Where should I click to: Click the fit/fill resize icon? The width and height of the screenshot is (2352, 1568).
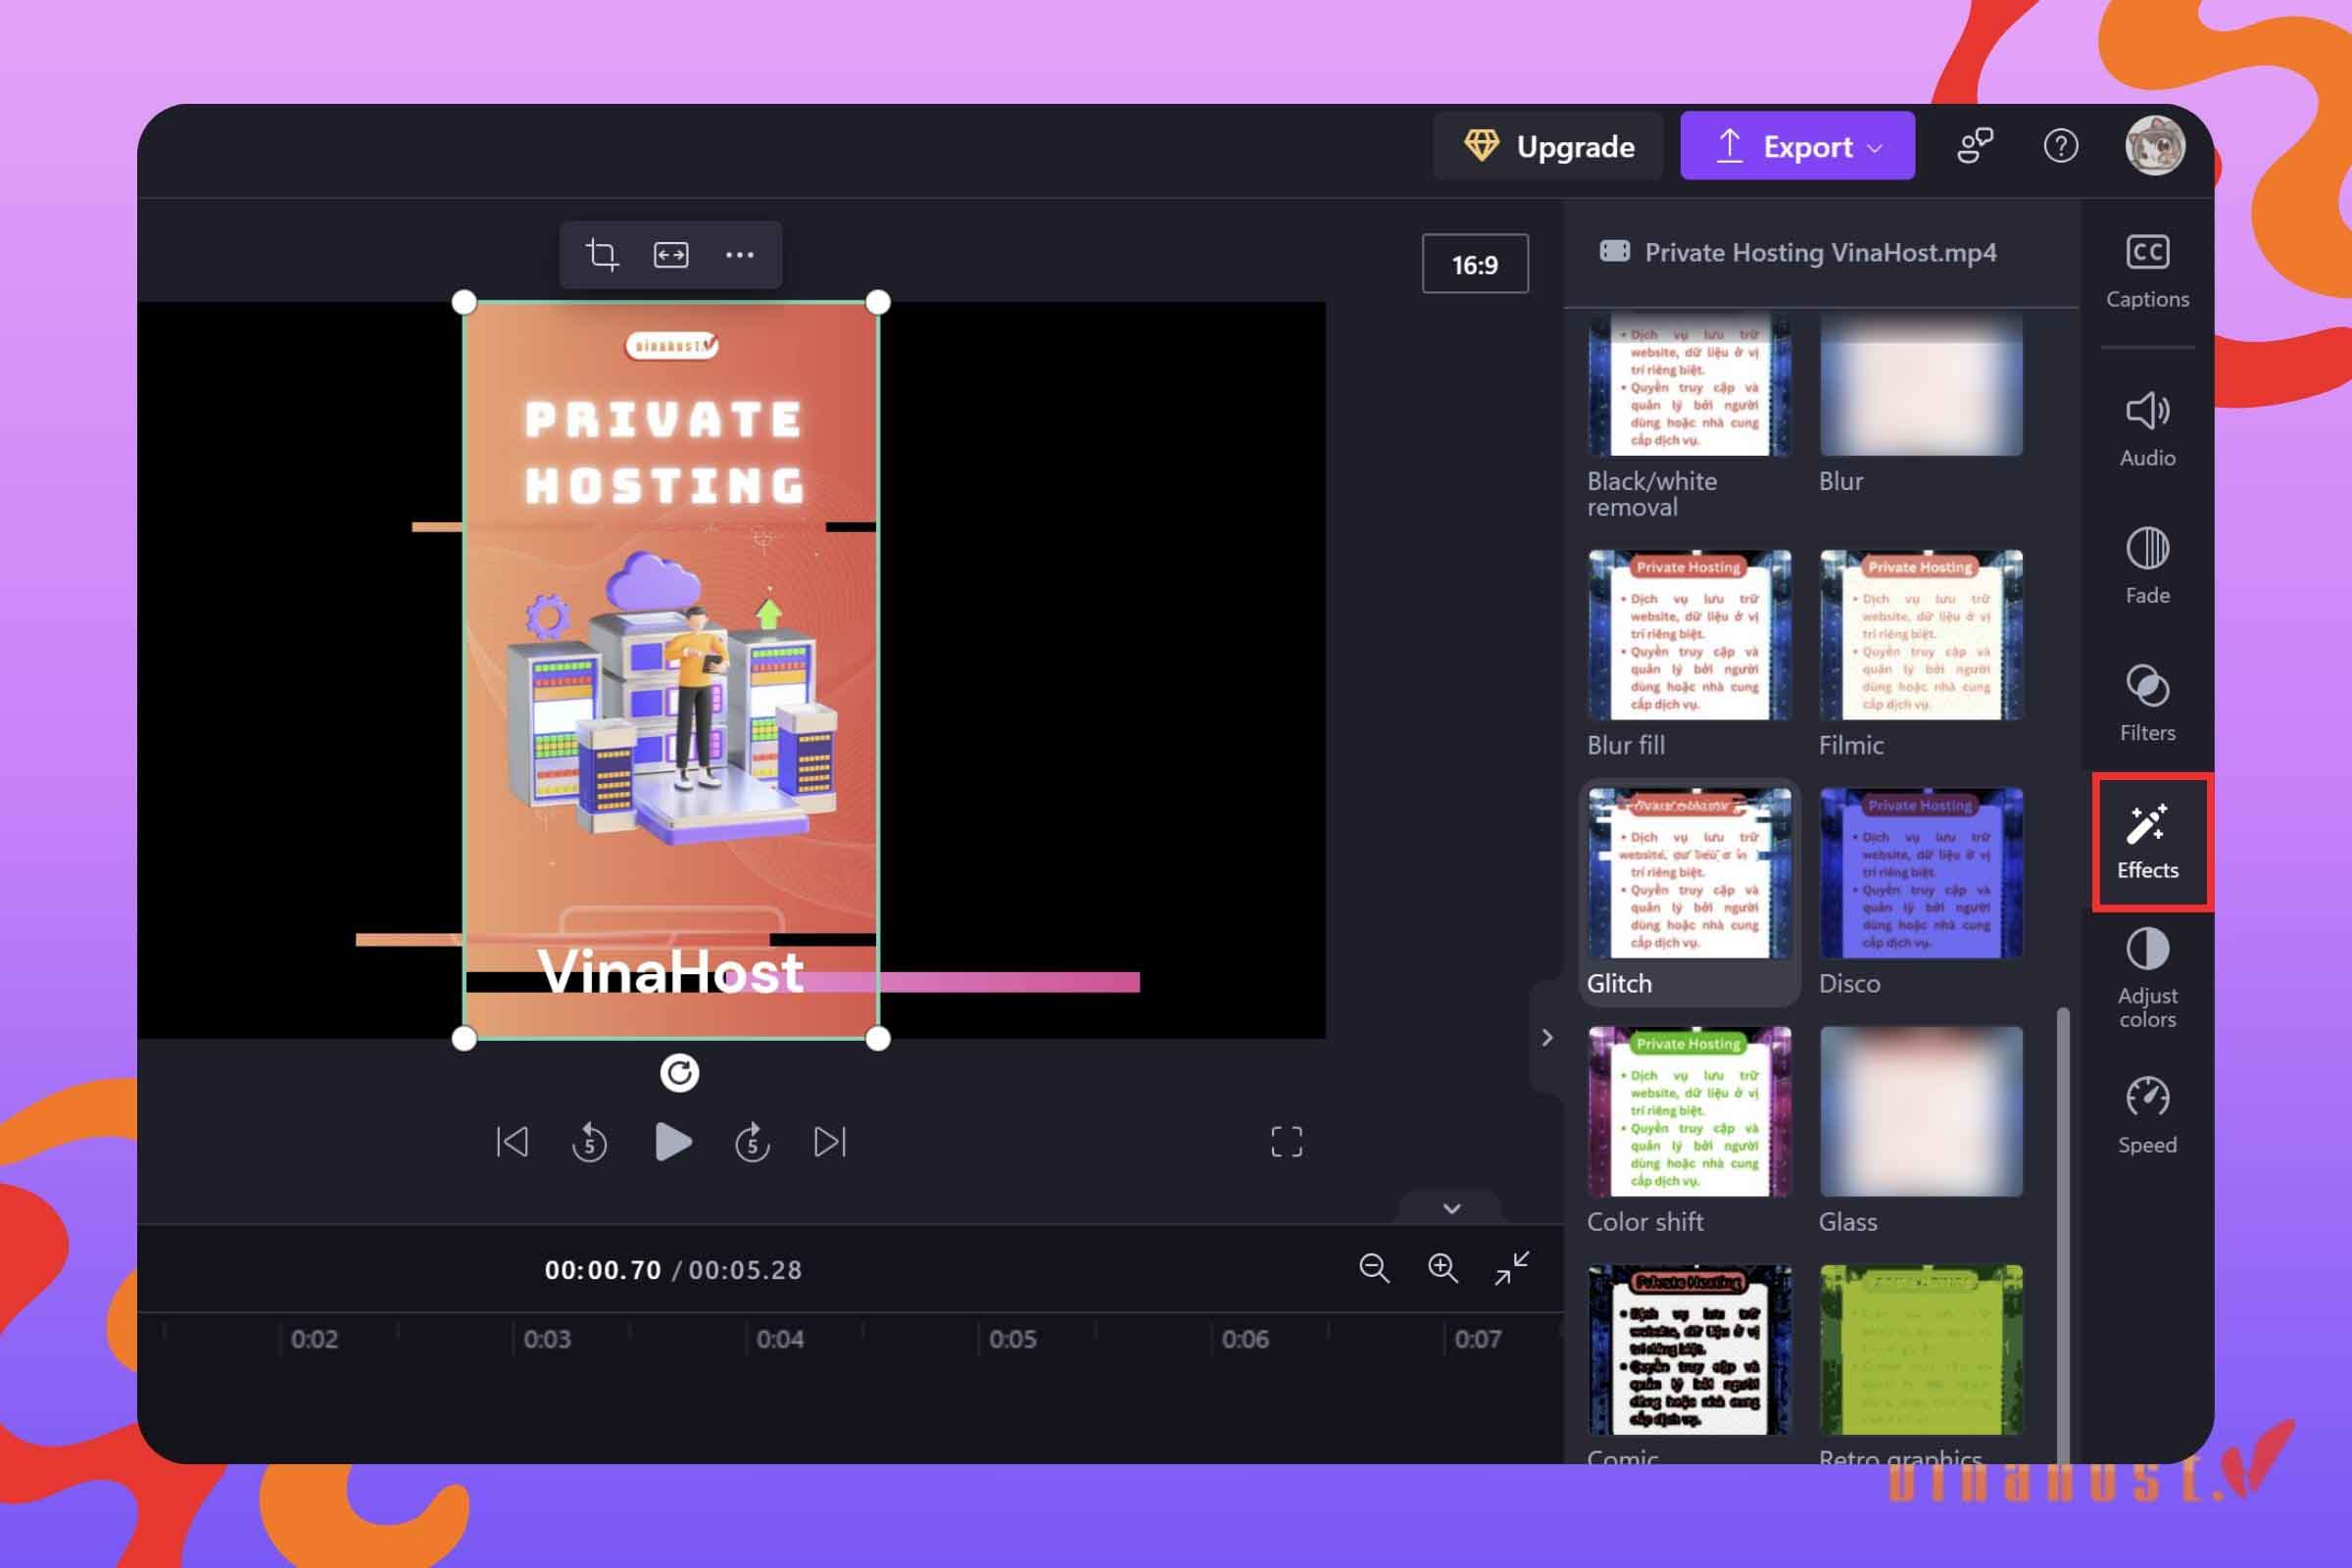click(x=671, y=255)
